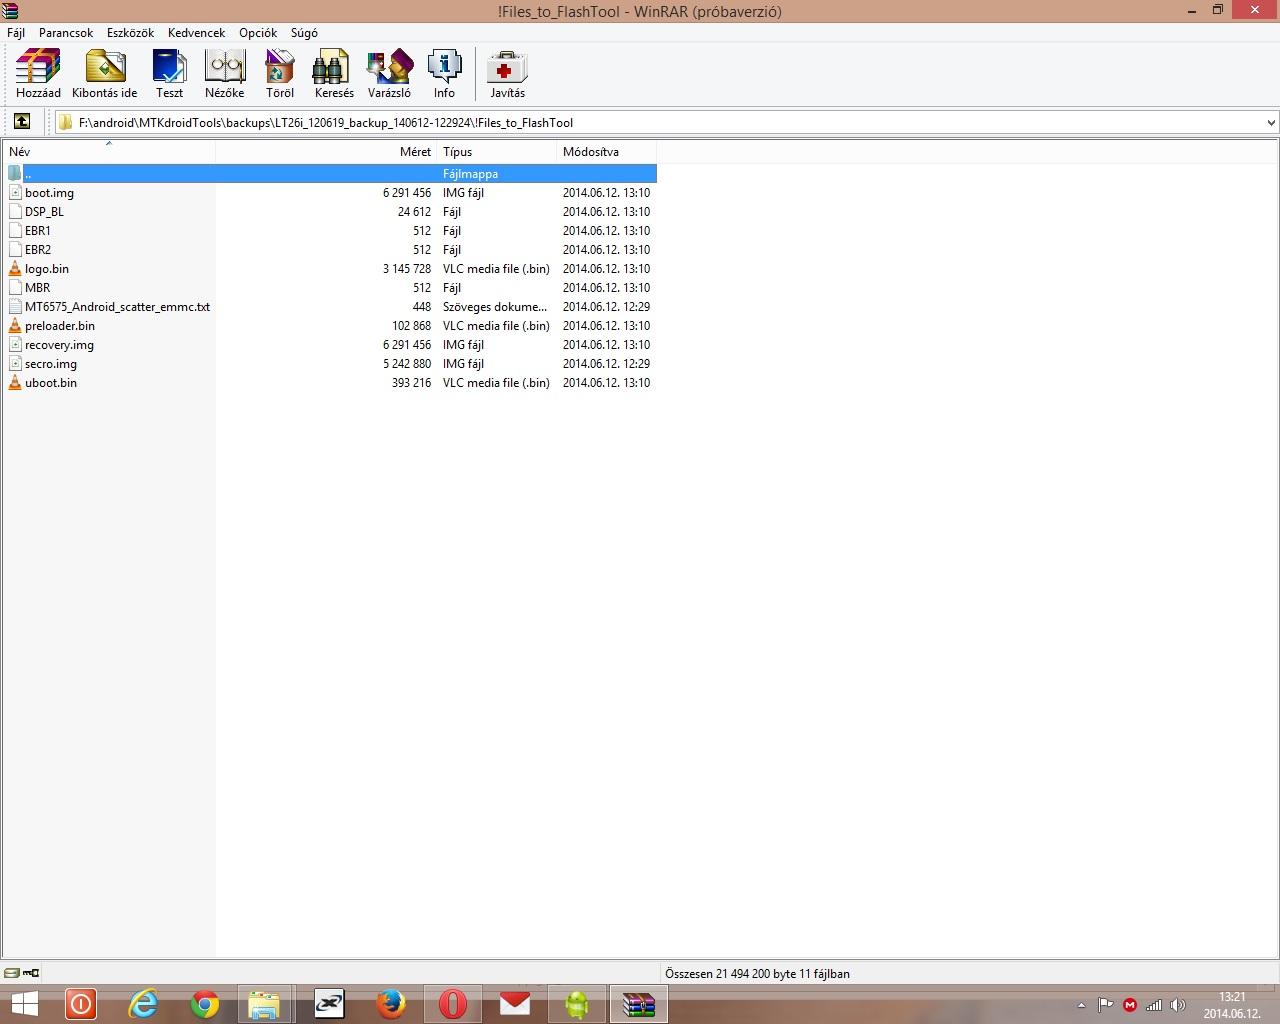Viewport: 1280px width, 1024px height.
Task: Select the secro.img file
Action: [51, 363]
